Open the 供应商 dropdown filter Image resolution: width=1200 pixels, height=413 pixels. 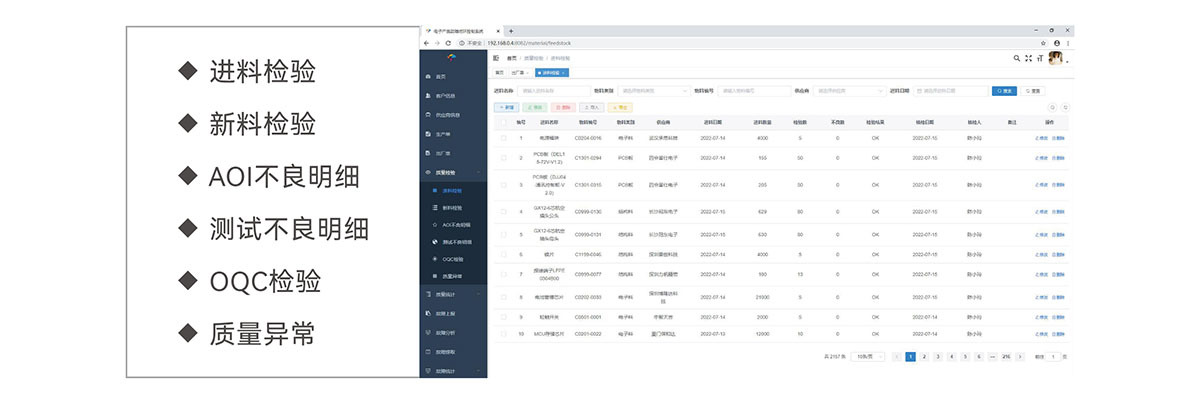pyautogui.click(x=848, y=91)
